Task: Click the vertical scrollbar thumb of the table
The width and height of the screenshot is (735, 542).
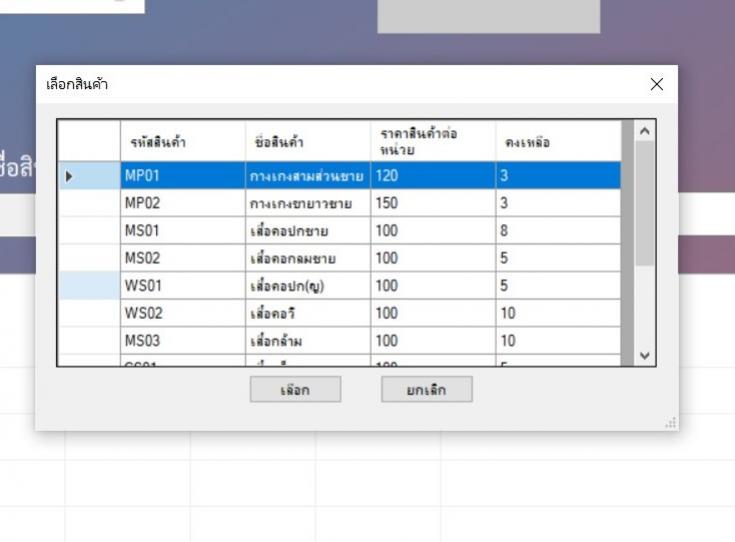Action: point(645,203)
